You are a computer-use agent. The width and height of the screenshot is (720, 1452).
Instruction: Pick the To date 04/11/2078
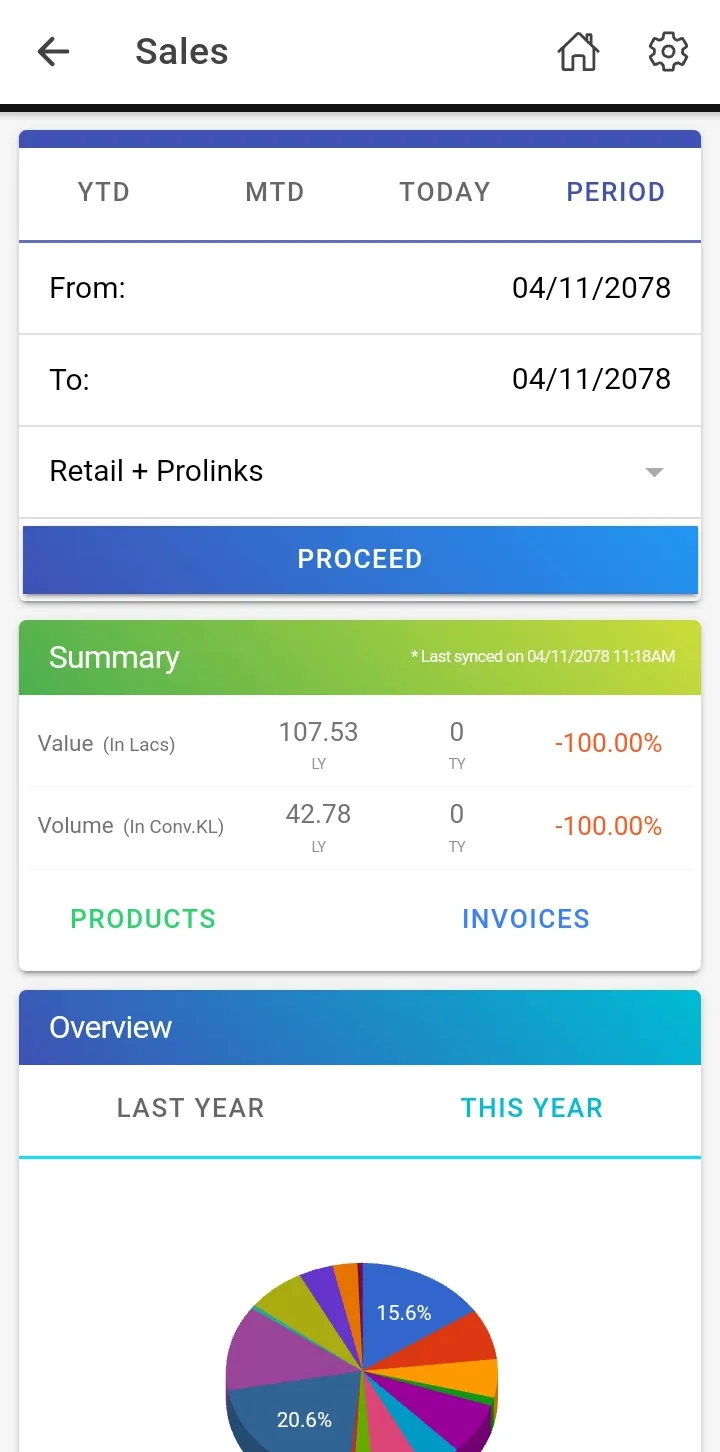point(360,380)
